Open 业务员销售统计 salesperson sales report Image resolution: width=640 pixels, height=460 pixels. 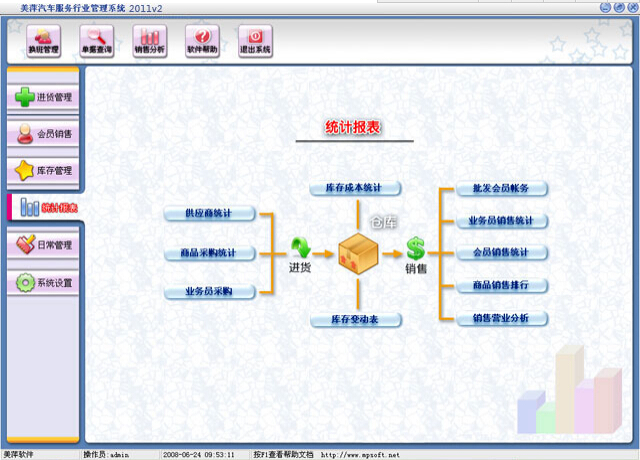point(501,221)
